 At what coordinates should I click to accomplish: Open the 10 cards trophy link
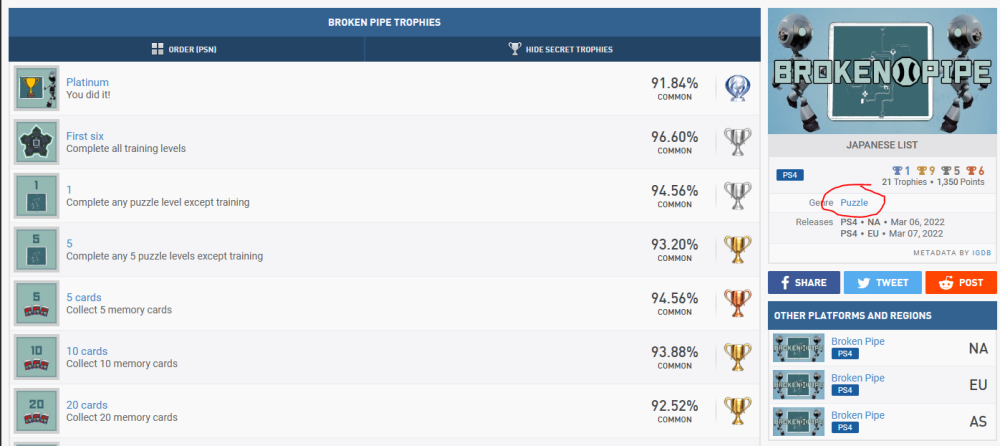[87, 351]
